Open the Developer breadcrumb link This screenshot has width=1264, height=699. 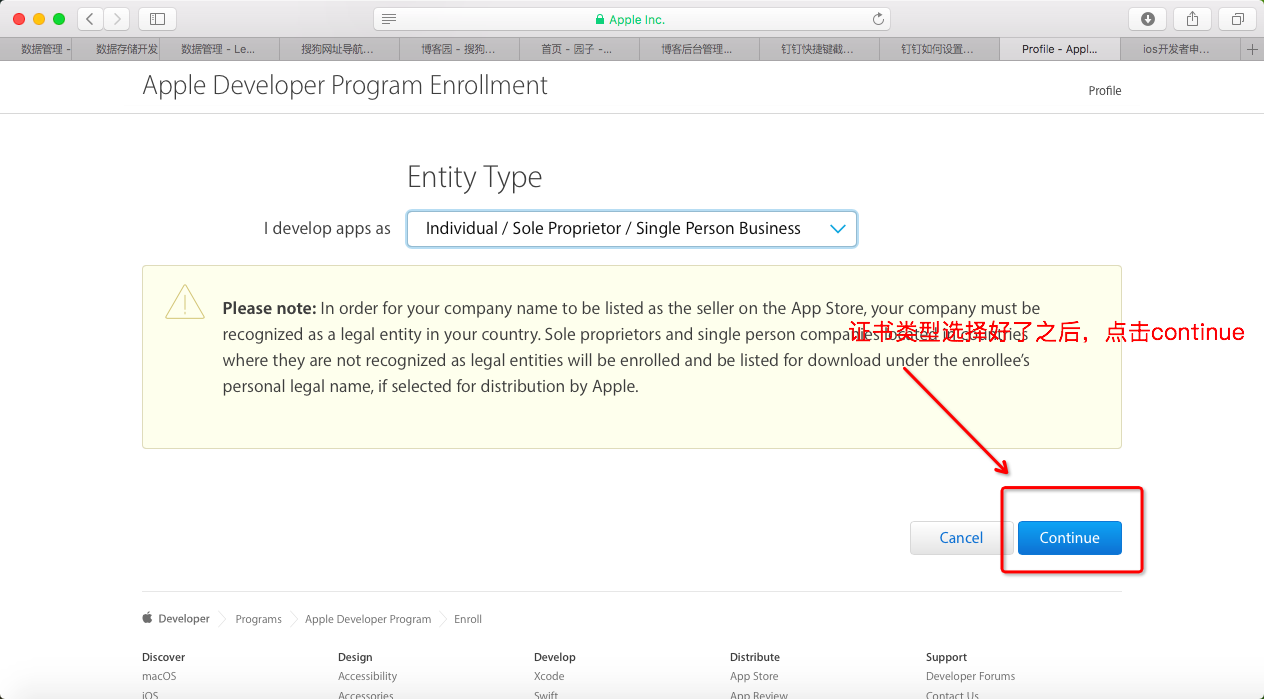[x=184, y=619]
